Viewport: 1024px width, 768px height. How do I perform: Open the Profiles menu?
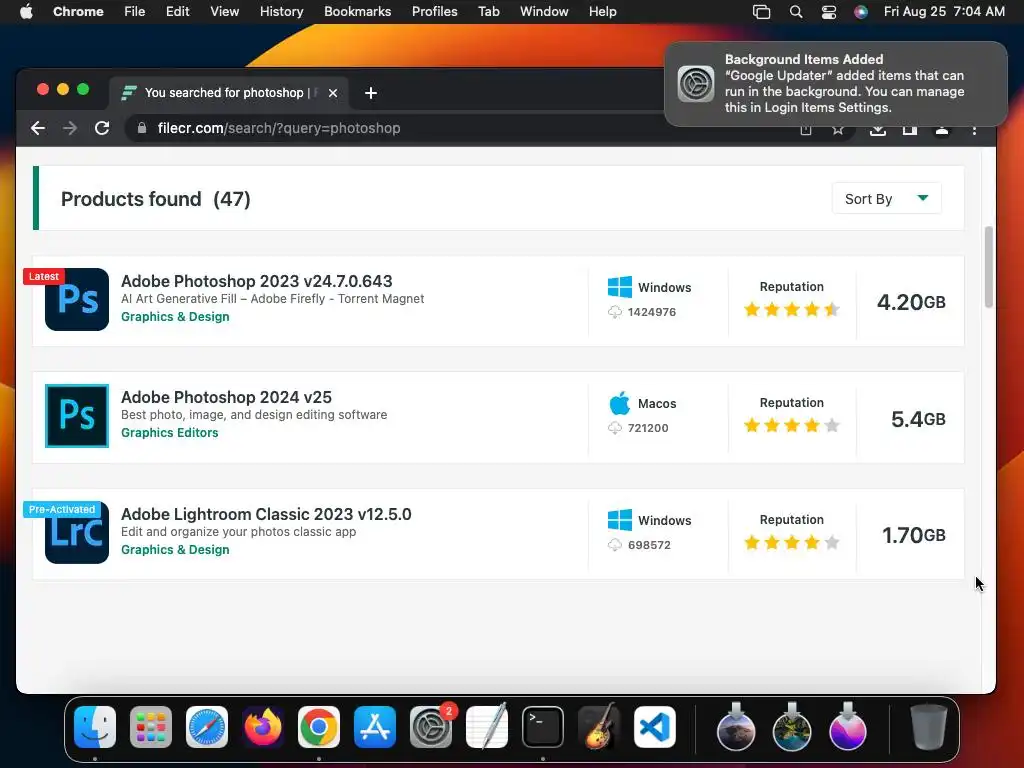(x=434, y=12)
